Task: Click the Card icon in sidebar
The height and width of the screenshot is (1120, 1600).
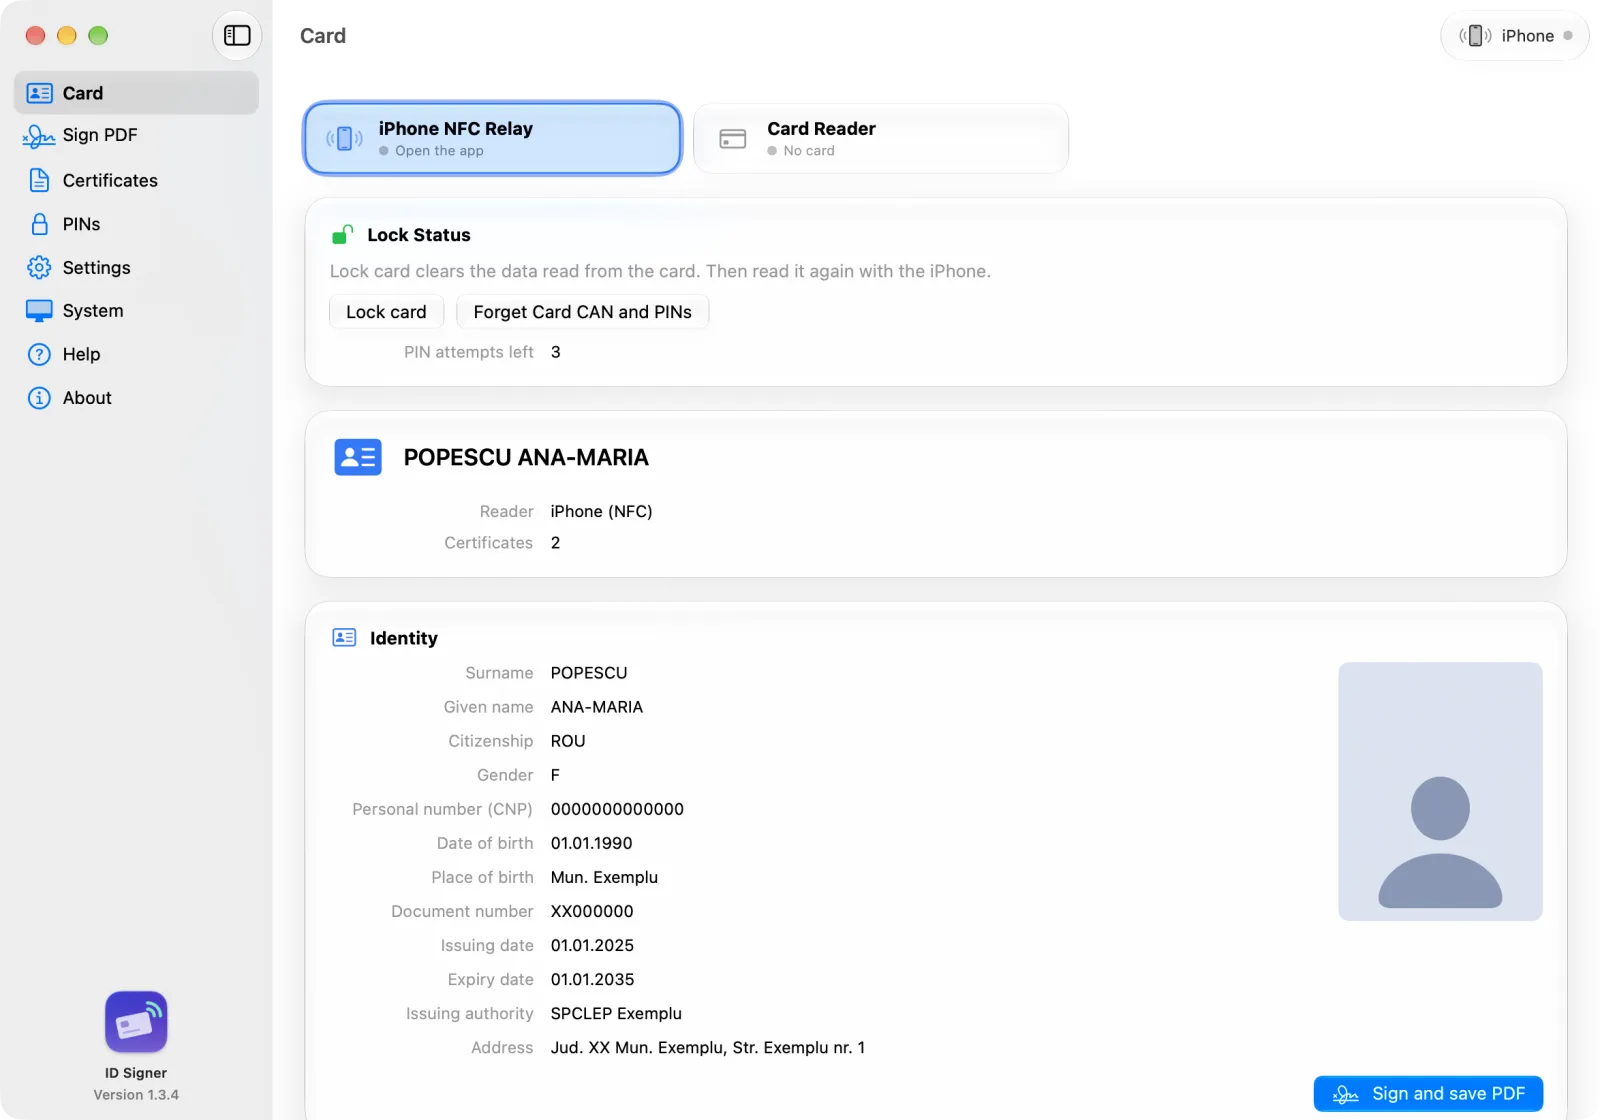Action: tap(39, 93)
